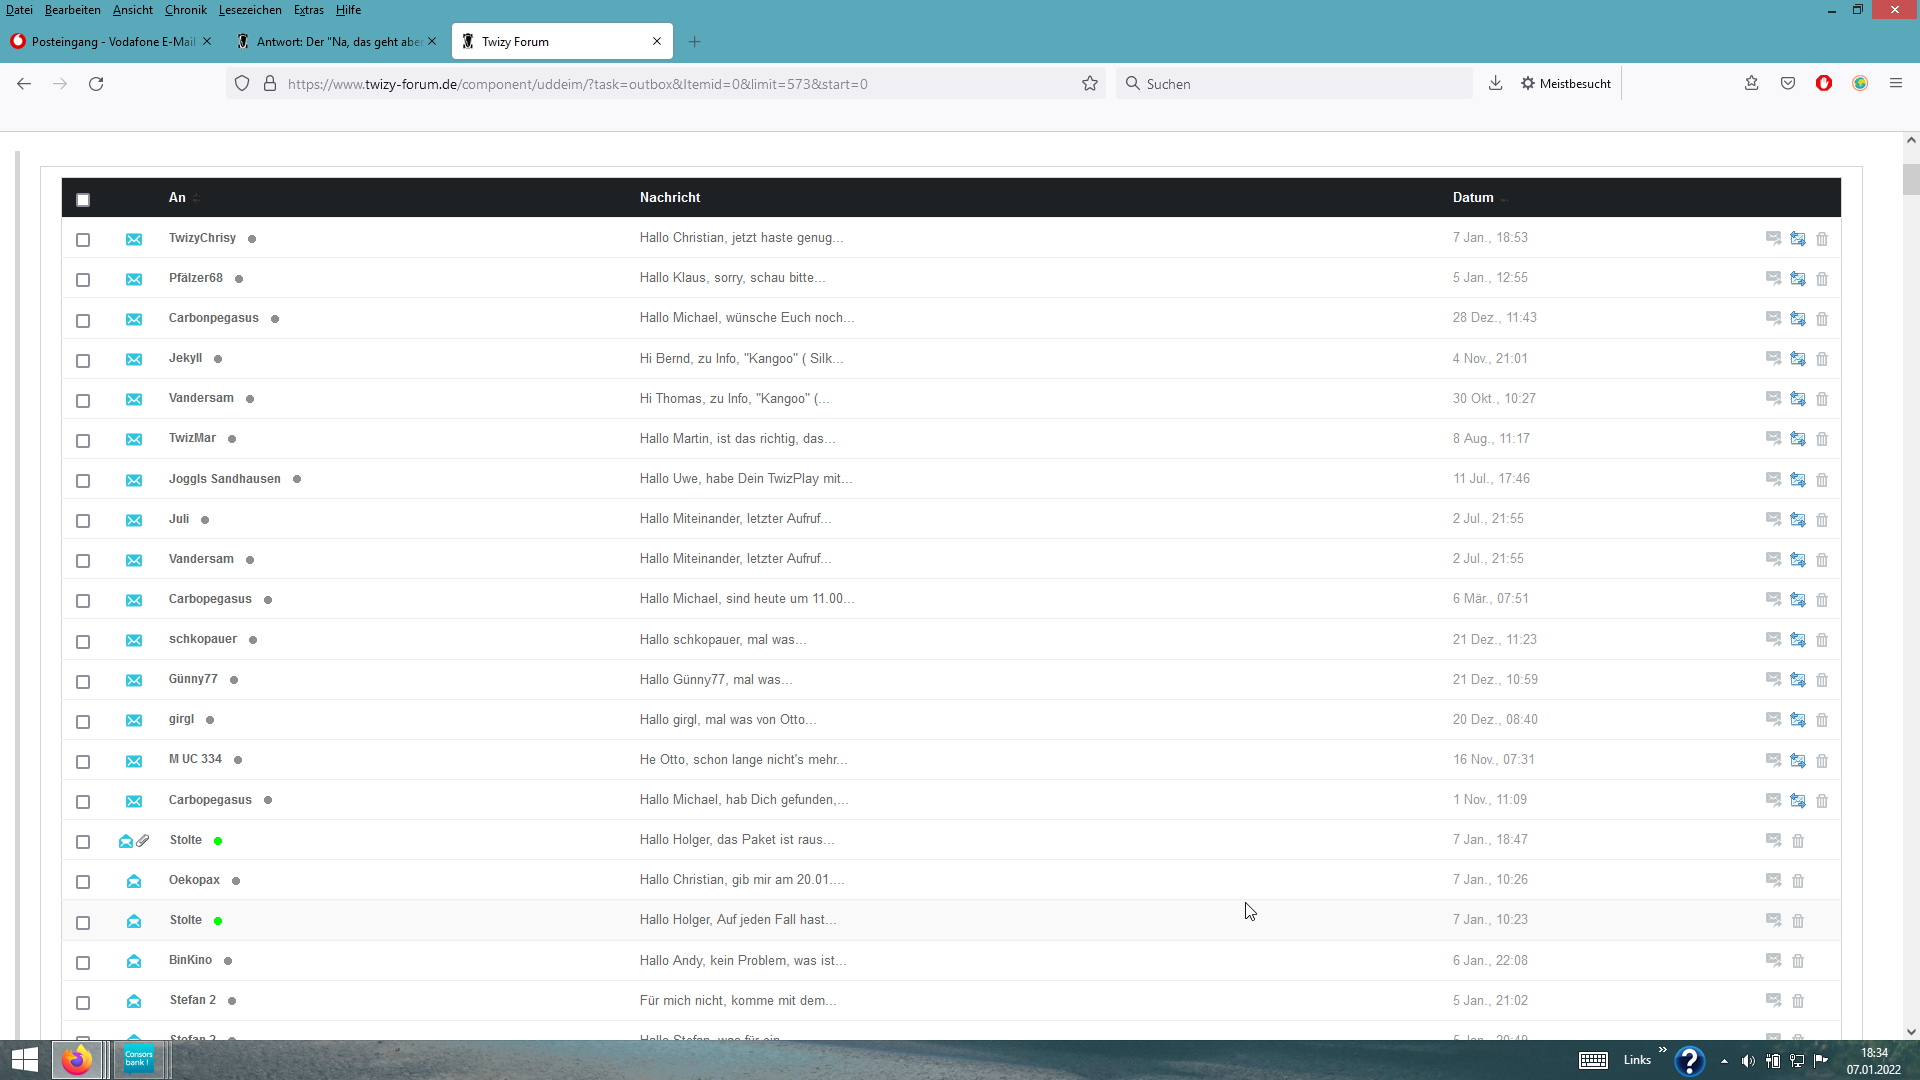This screenshot has width=1920, height=1080.
Task: Click the forward icon for the BinKino message
Action: tap(1773, 960)
